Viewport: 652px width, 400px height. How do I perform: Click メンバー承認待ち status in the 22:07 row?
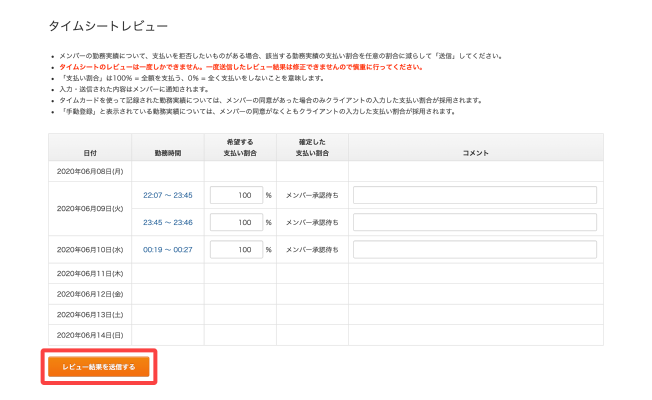point(312,195)
